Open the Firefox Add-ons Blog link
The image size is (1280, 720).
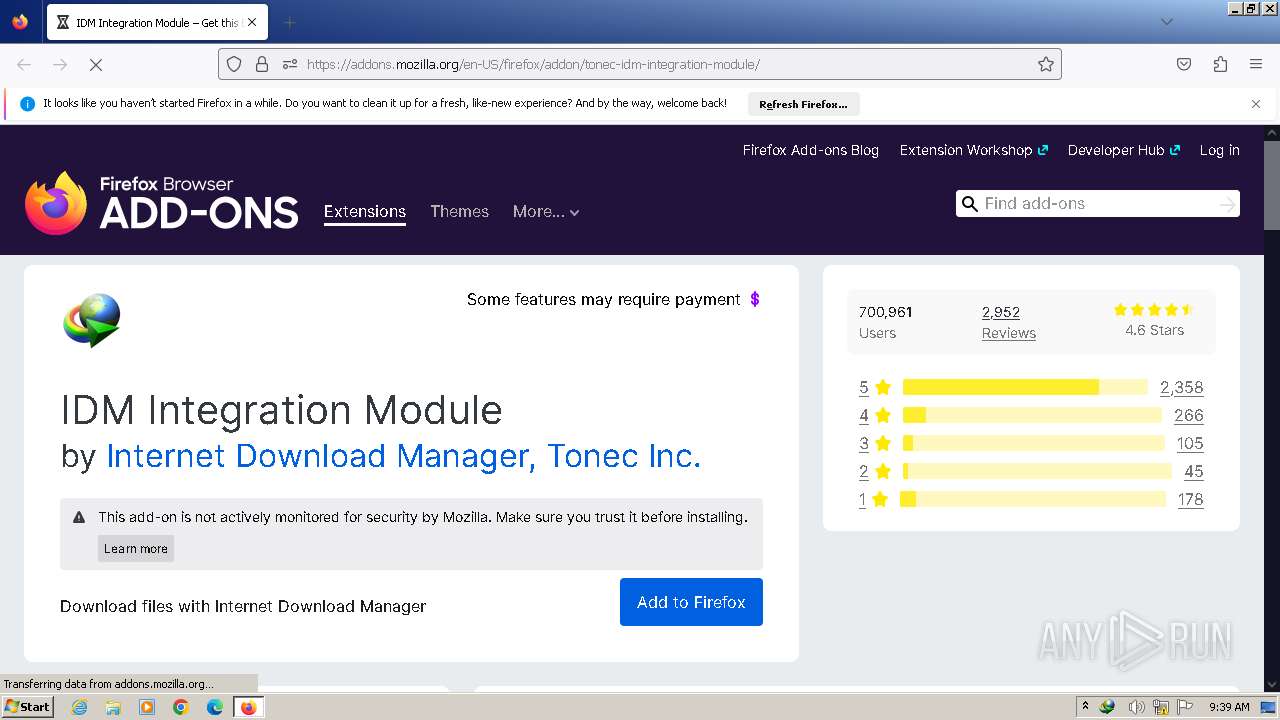(x=810, y=150)
